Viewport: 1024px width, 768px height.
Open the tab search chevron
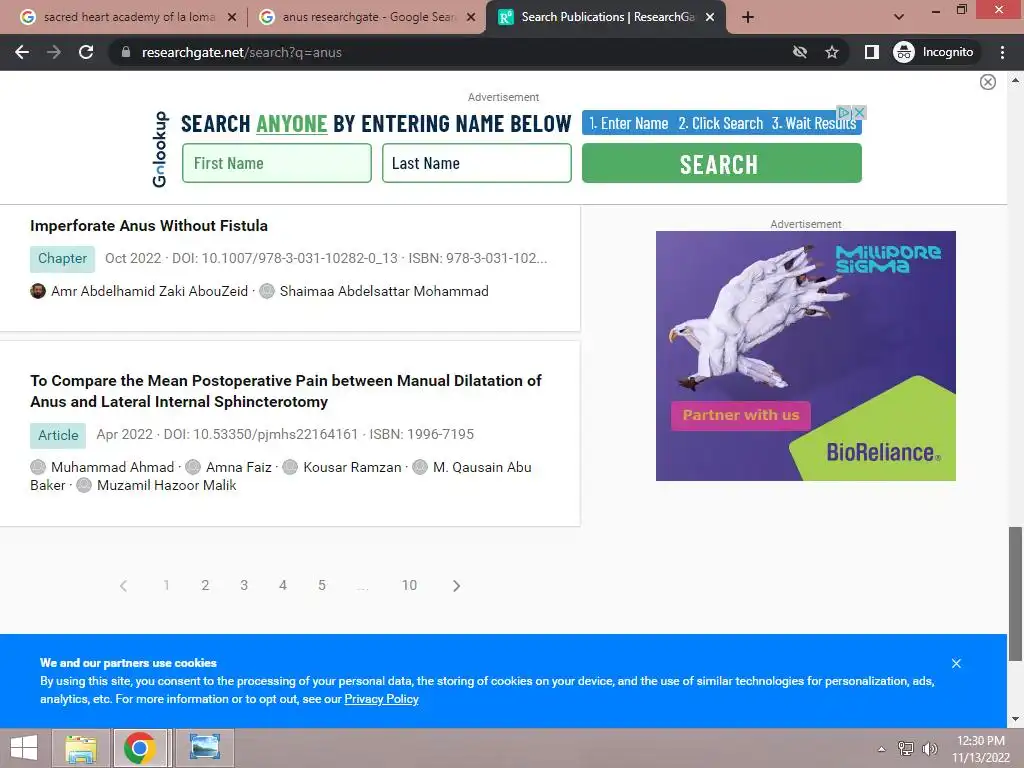[x=899, y=17]
